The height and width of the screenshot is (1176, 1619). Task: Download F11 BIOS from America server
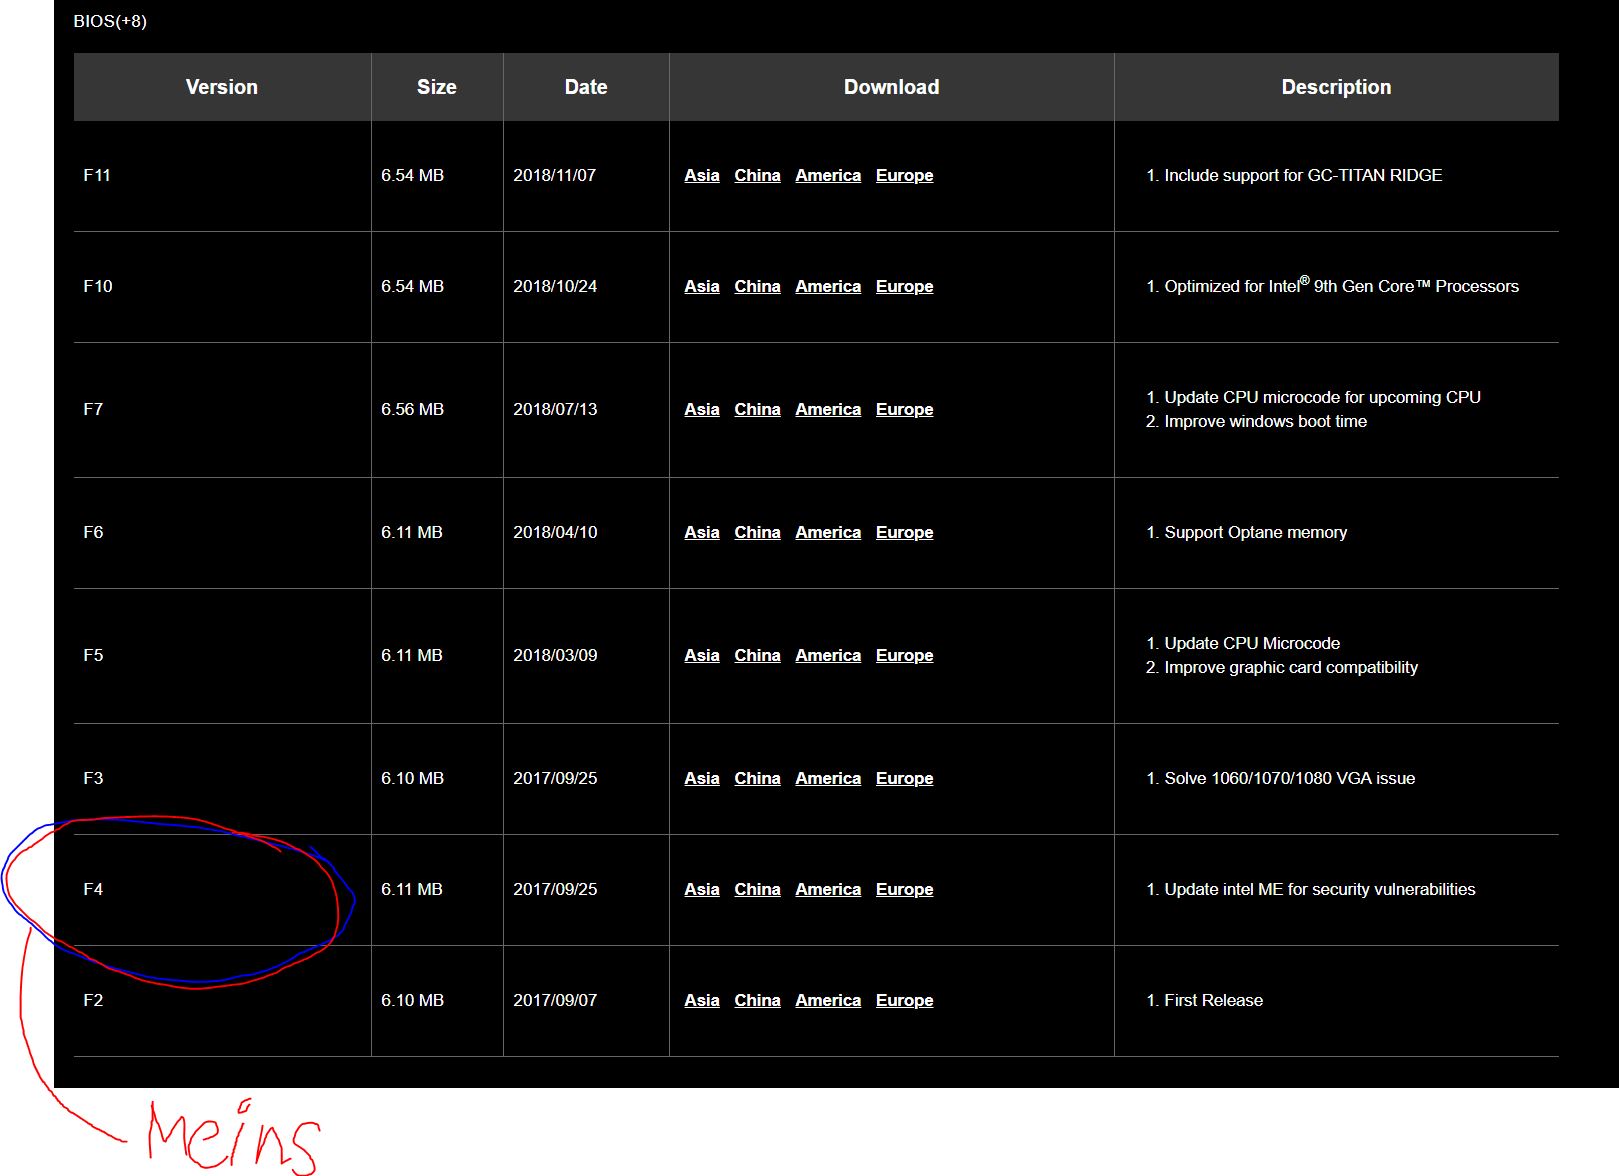pos(828,175)
